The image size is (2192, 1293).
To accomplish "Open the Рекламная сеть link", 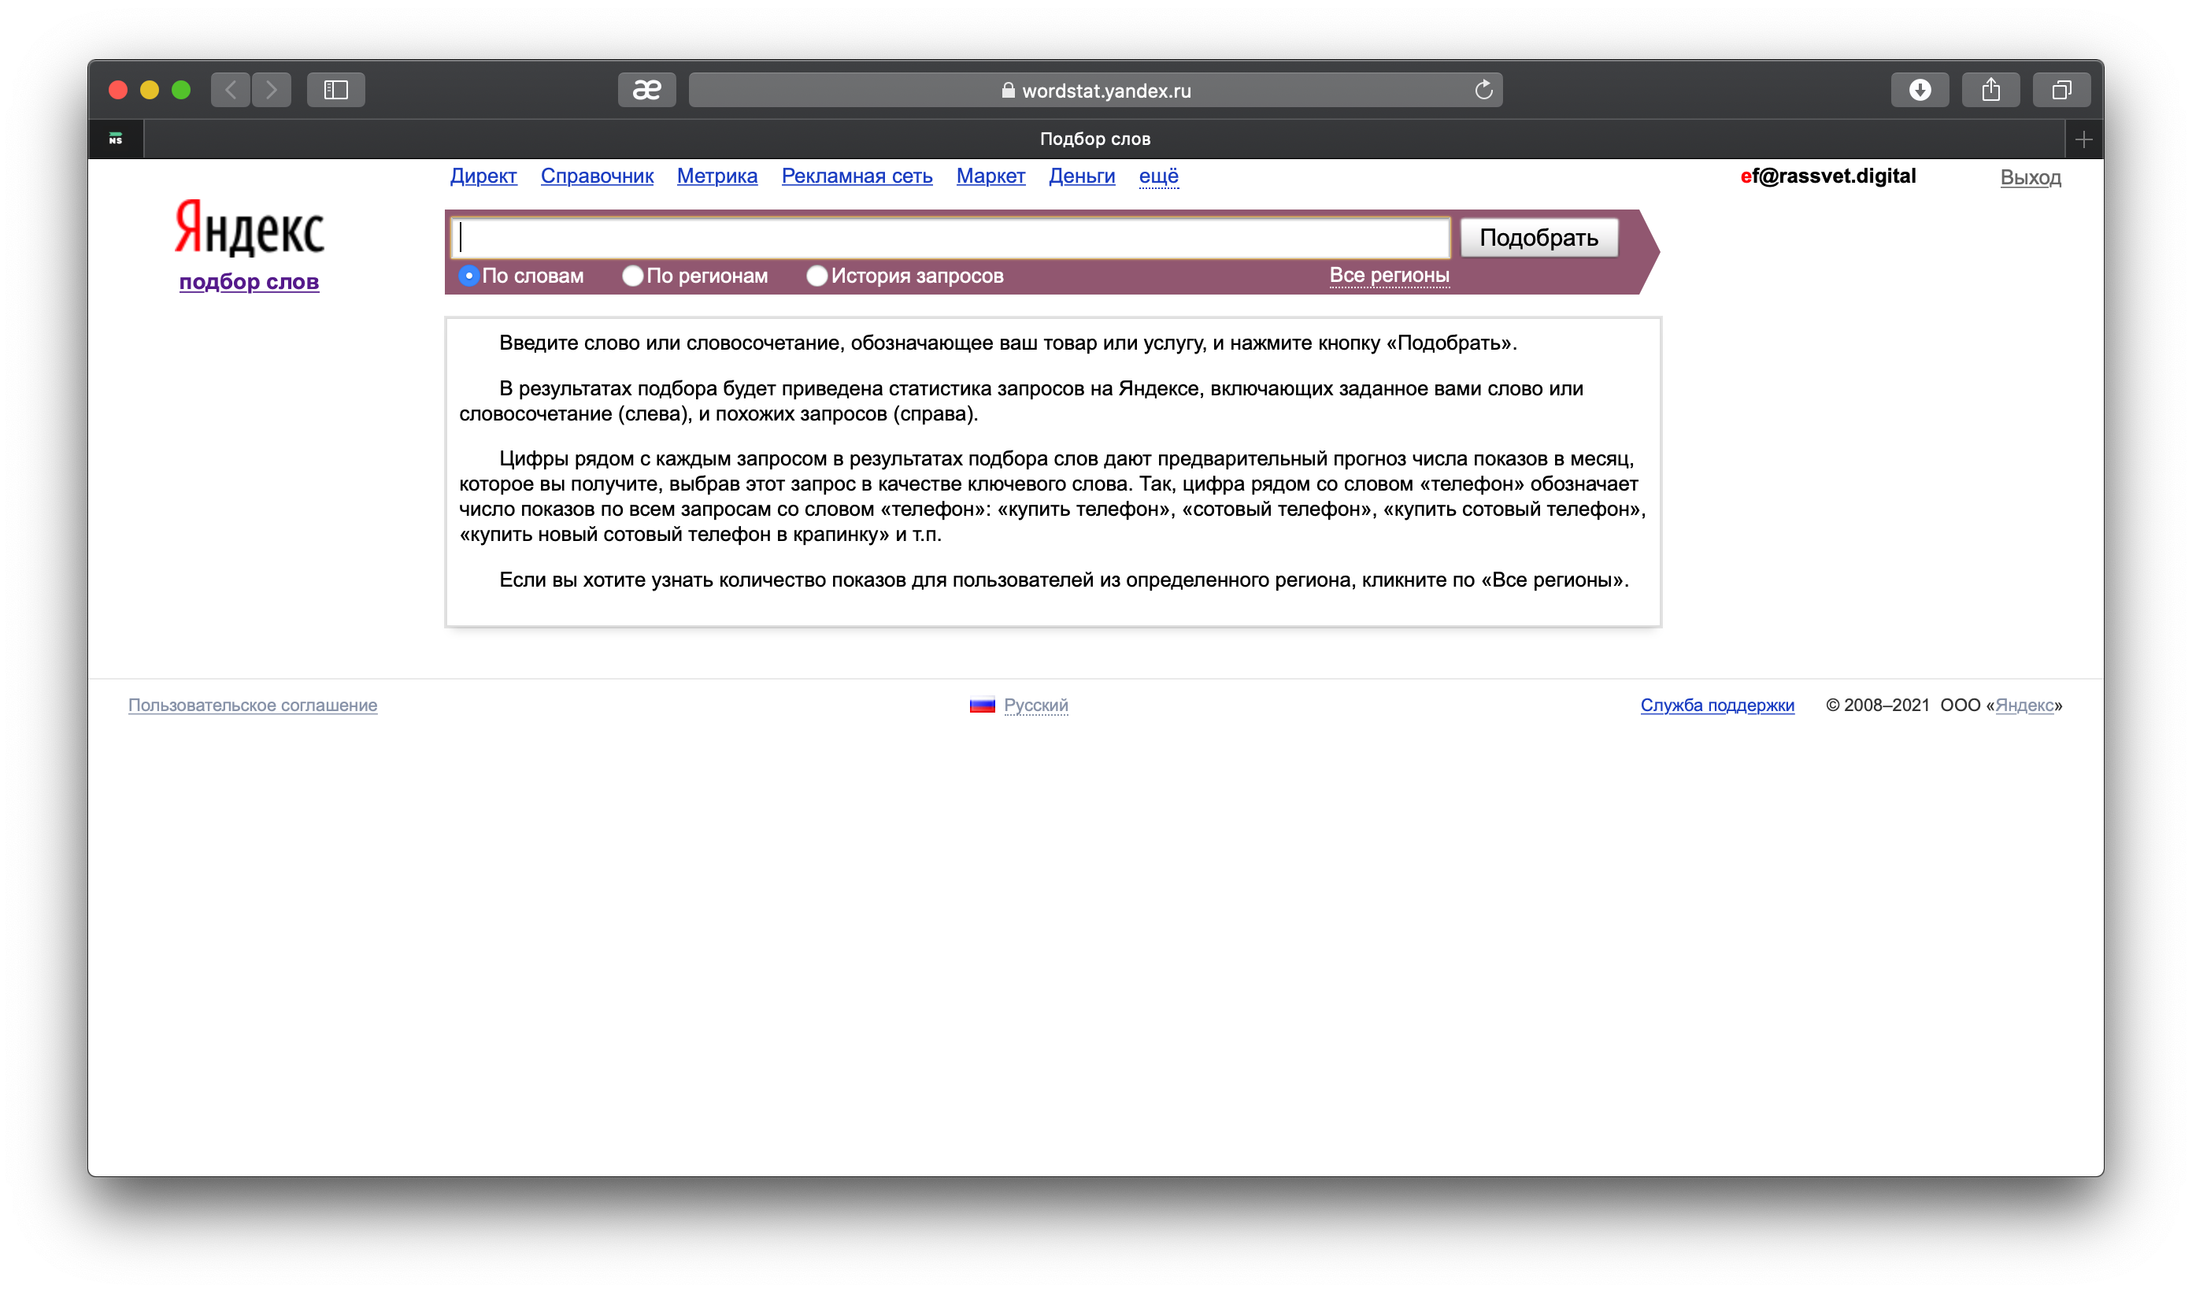I will click(x=857, y=176).
